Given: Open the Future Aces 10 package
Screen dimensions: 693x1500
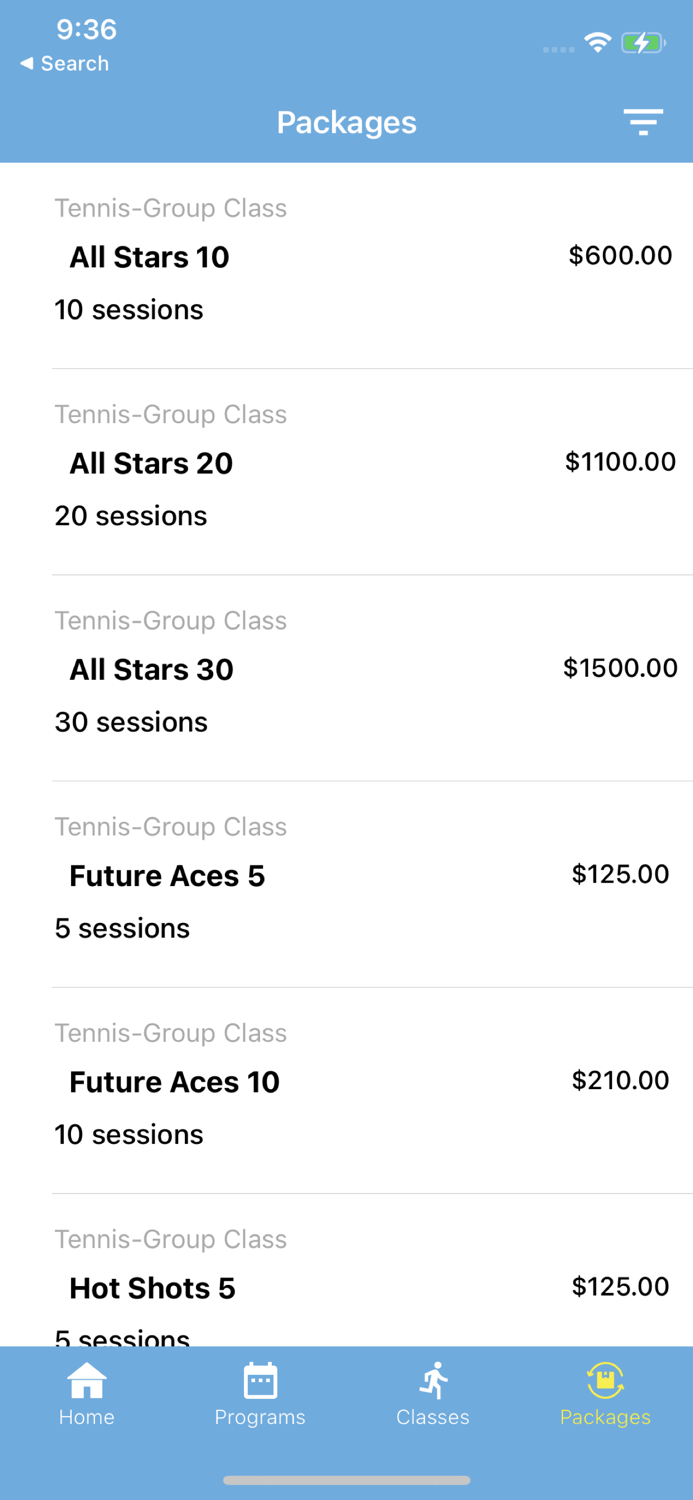Looking at the screenshot, I should click(174, 1082).
